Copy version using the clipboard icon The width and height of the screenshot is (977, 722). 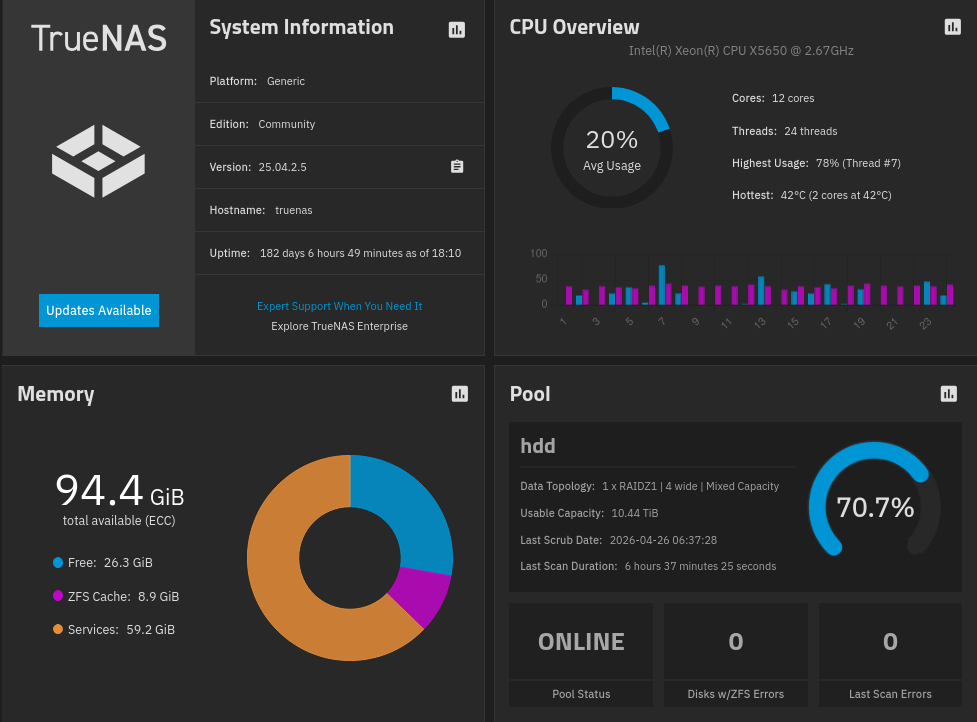[x=457, y=167]
